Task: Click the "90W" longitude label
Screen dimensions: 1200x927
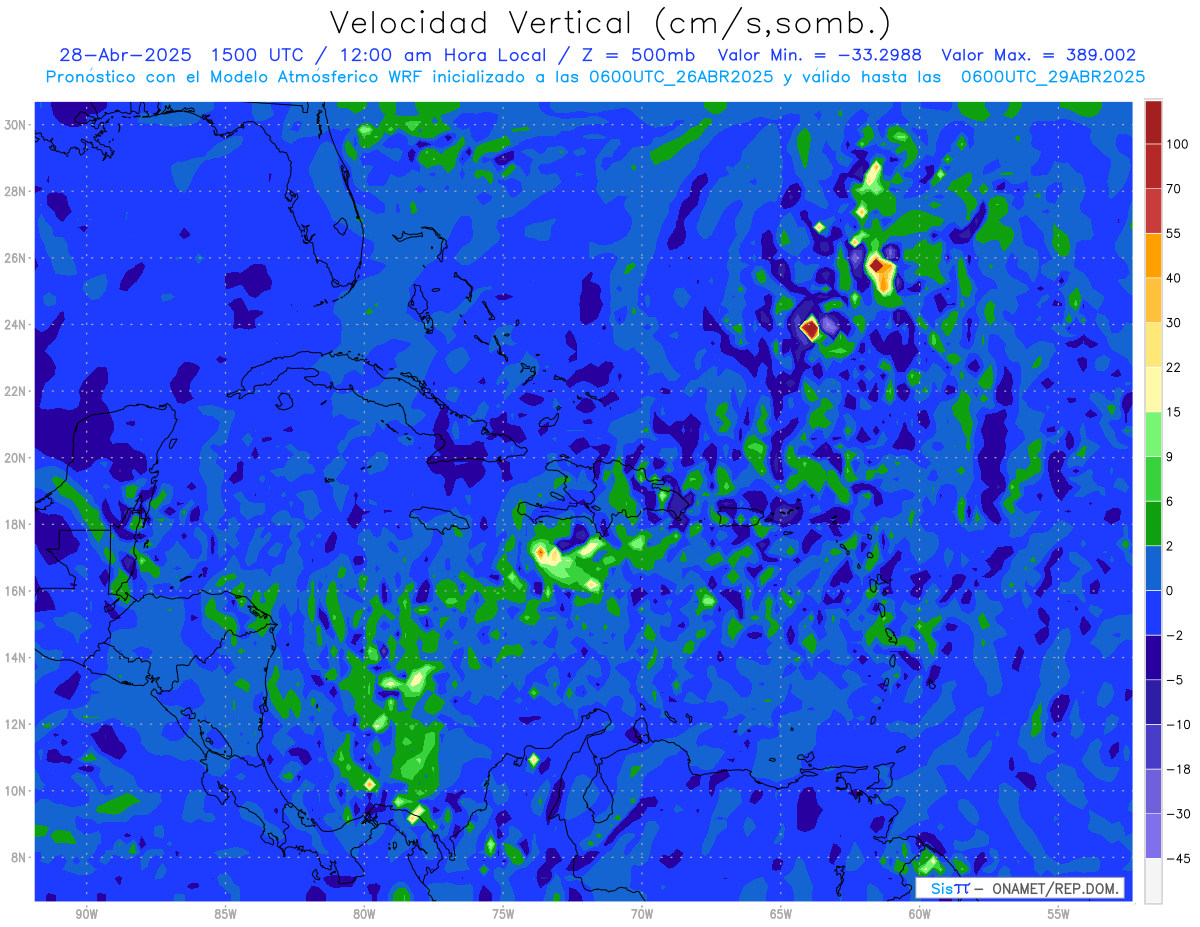Action: click(86, 914)
